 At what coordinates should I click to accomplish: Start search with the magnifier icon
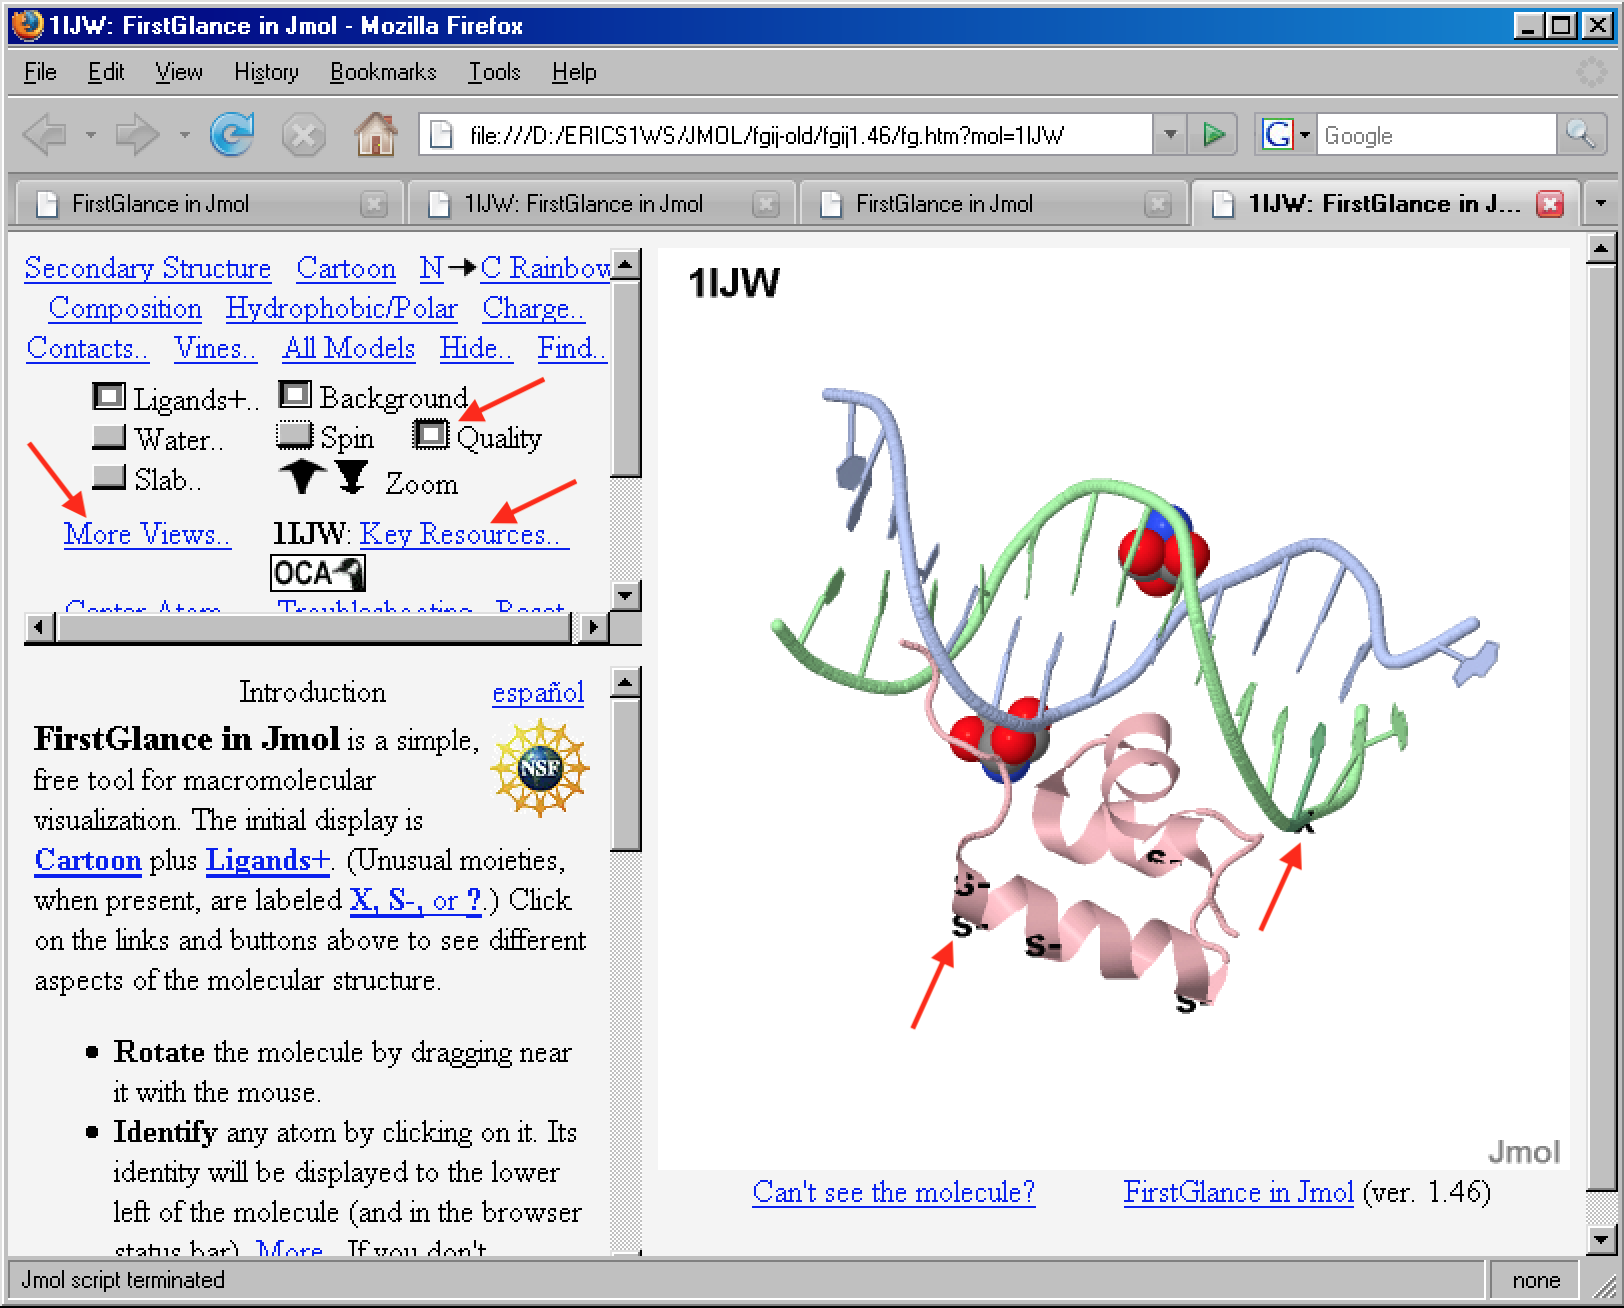(1580, 134)
